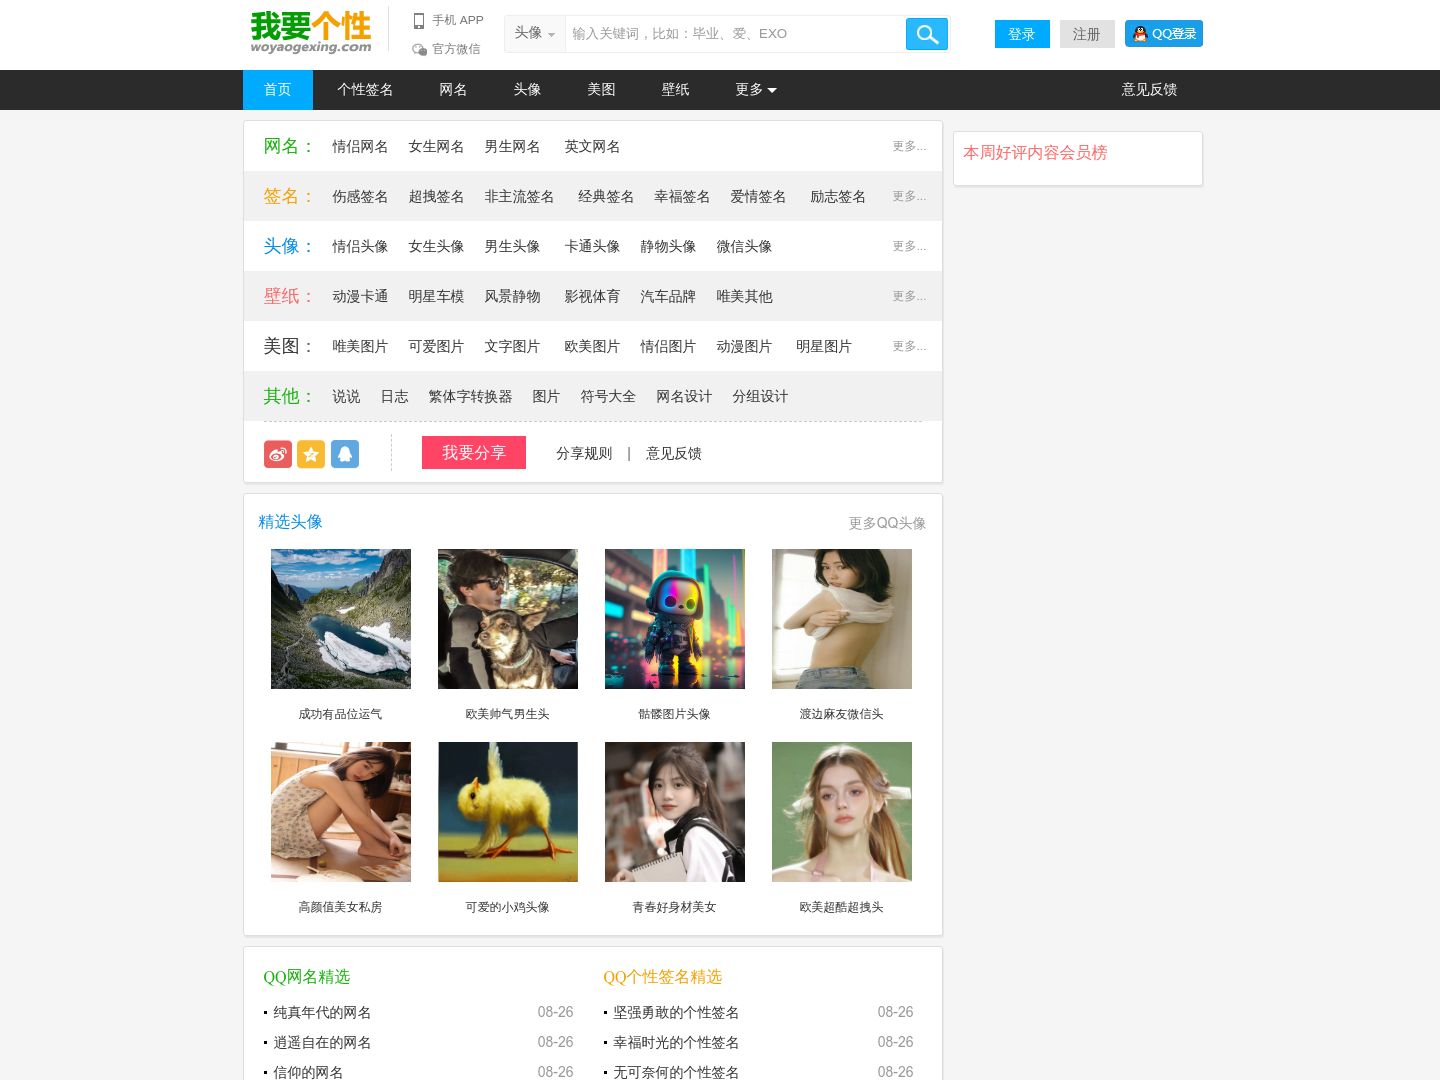Screen dimensions: 1440x1080
Task: Click the QQ个性签名精选 heading
Action: point(662,977)
